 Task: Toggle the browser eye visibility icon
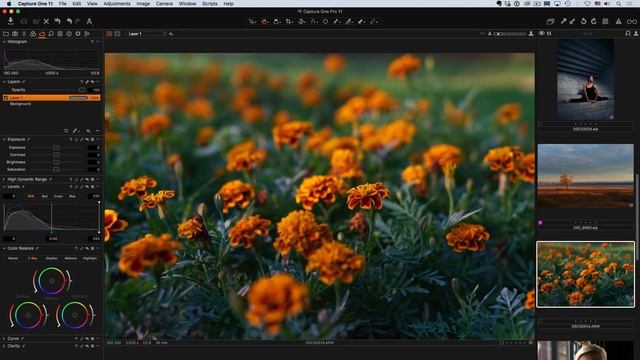click(542, 33)
